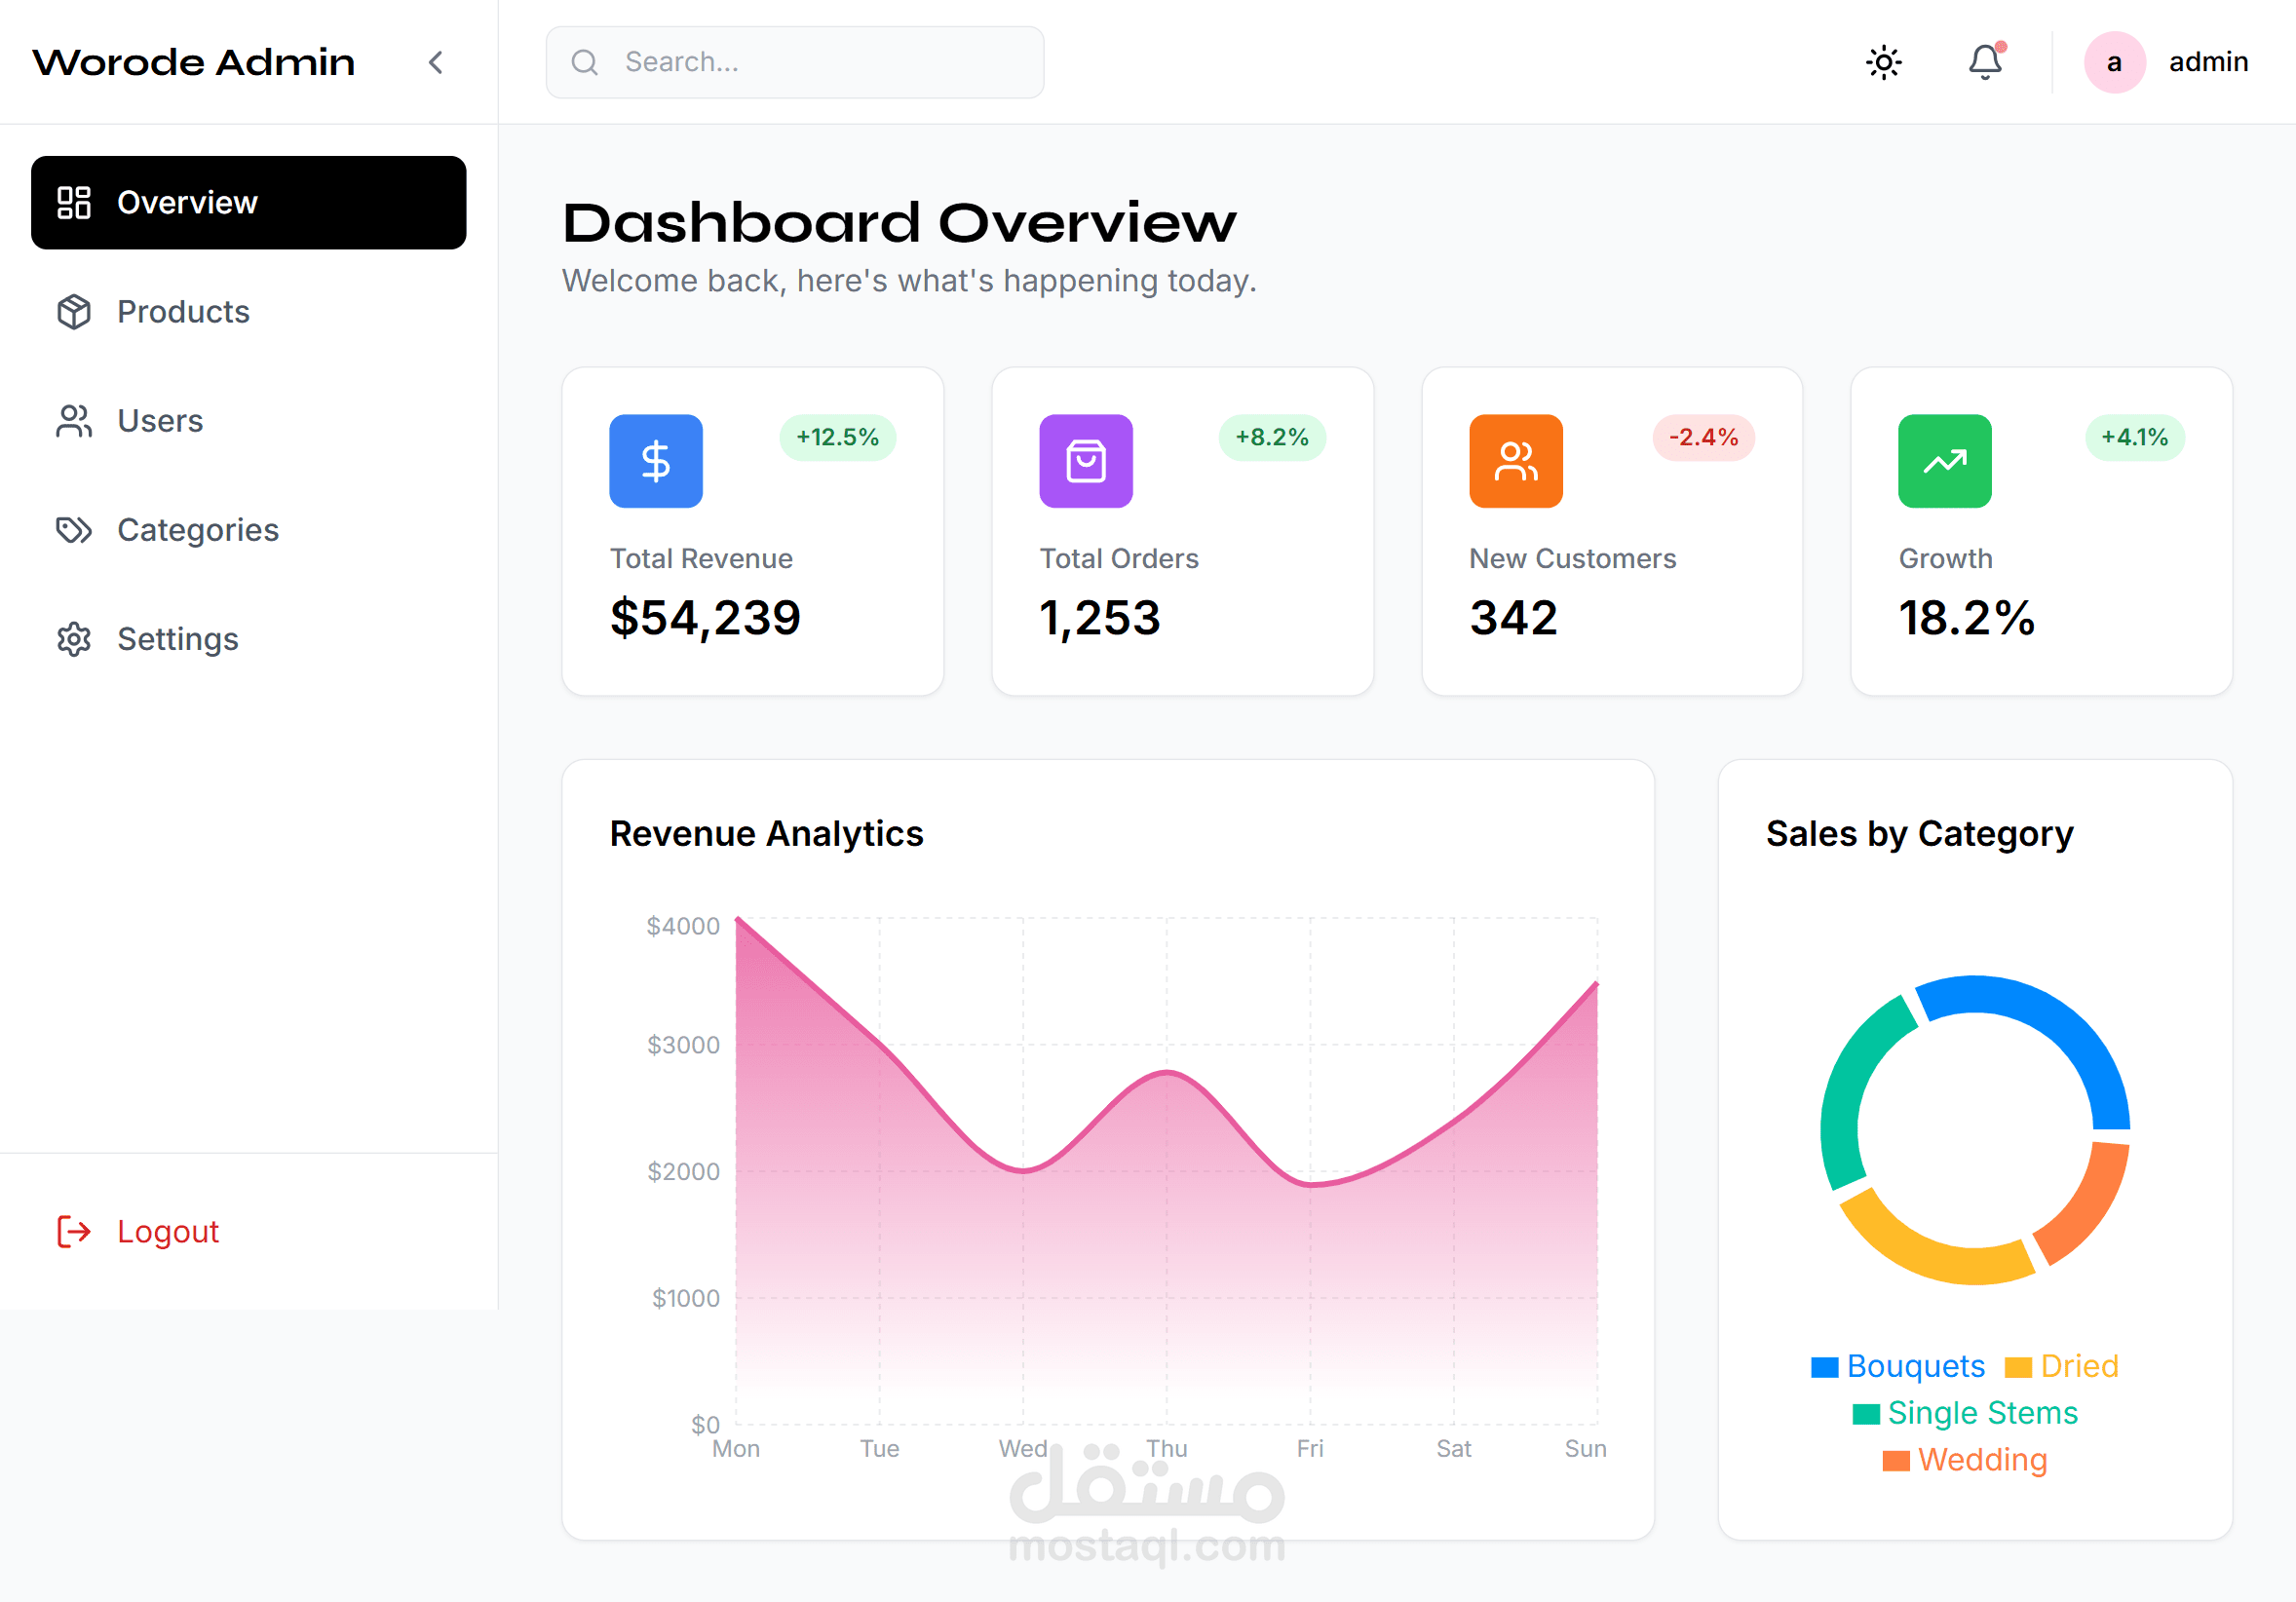This screenshot has height=1602, width=2296.
Task: Click the green growth trend icon
Action: [x=1944, y=461]
